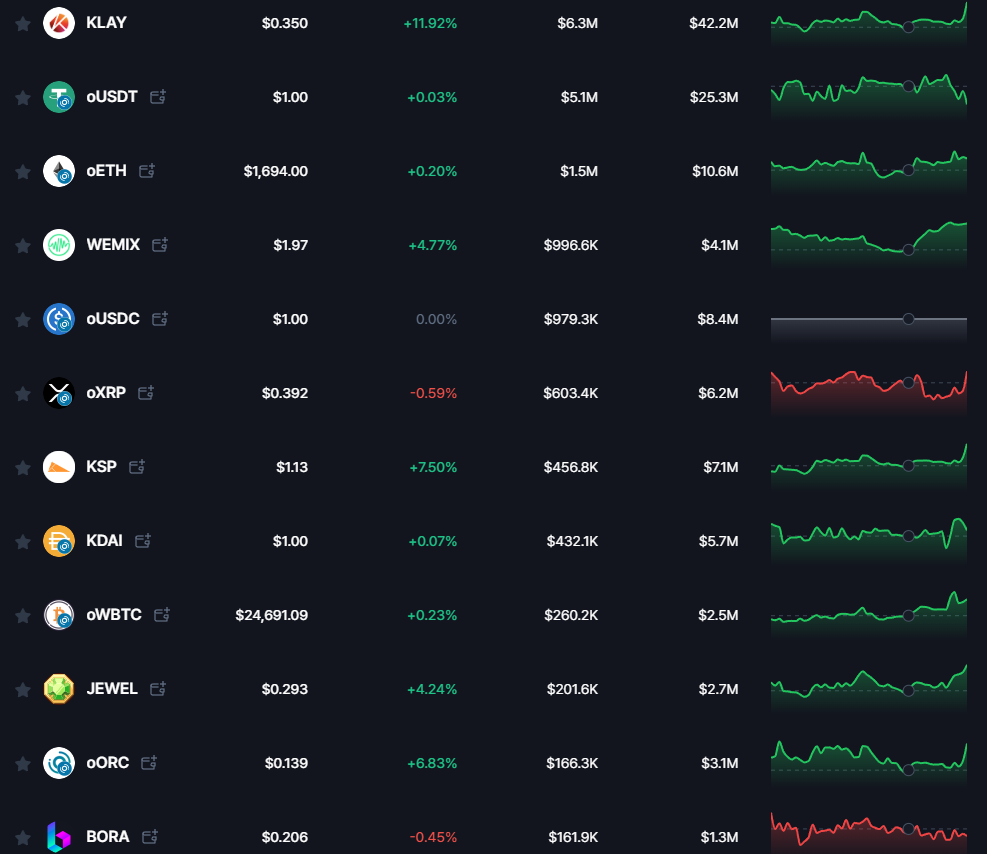Click oWBTC price $24,691.09
The height and width of the screenshot is (854, 987).
point(271,615)
